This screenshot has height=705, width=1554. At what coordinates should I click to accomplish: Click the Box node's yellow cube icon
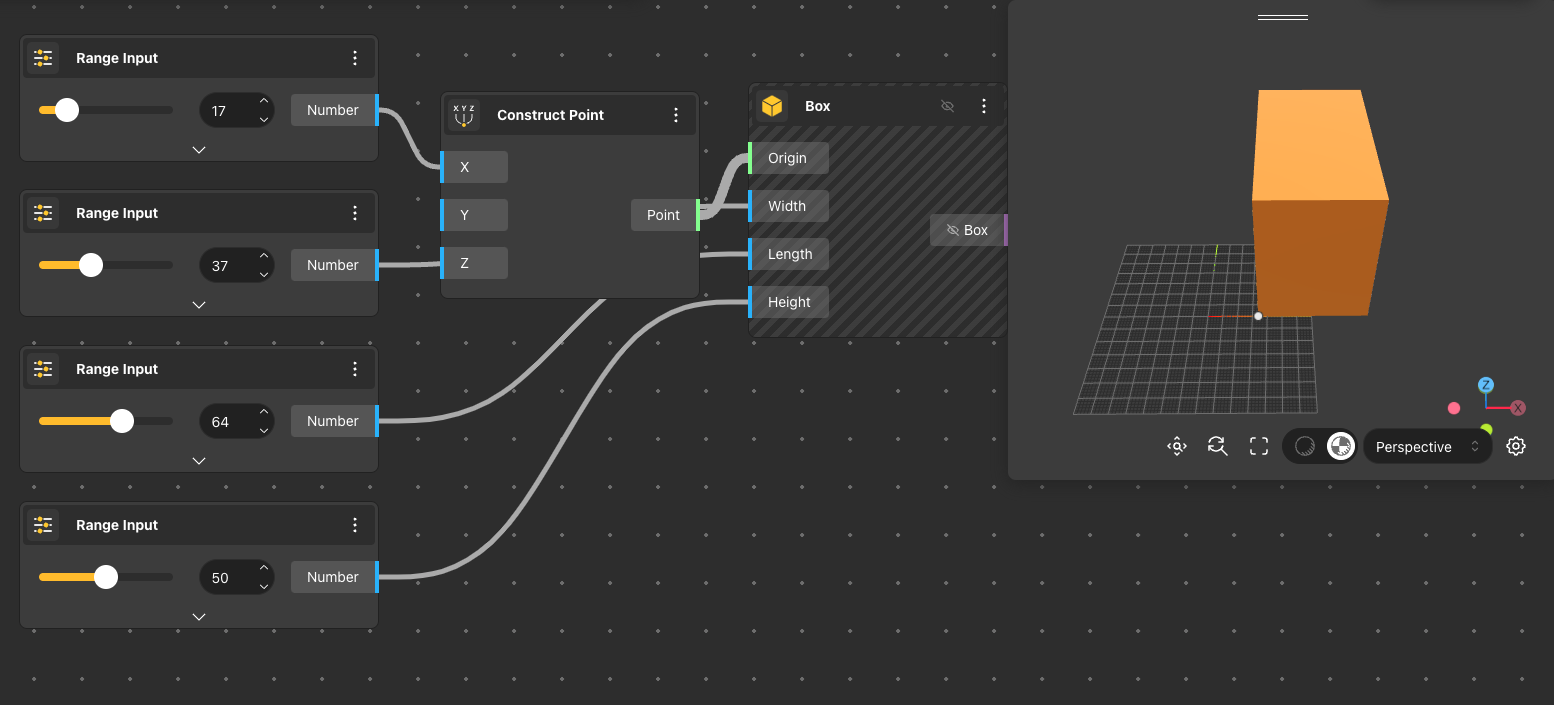771,106
